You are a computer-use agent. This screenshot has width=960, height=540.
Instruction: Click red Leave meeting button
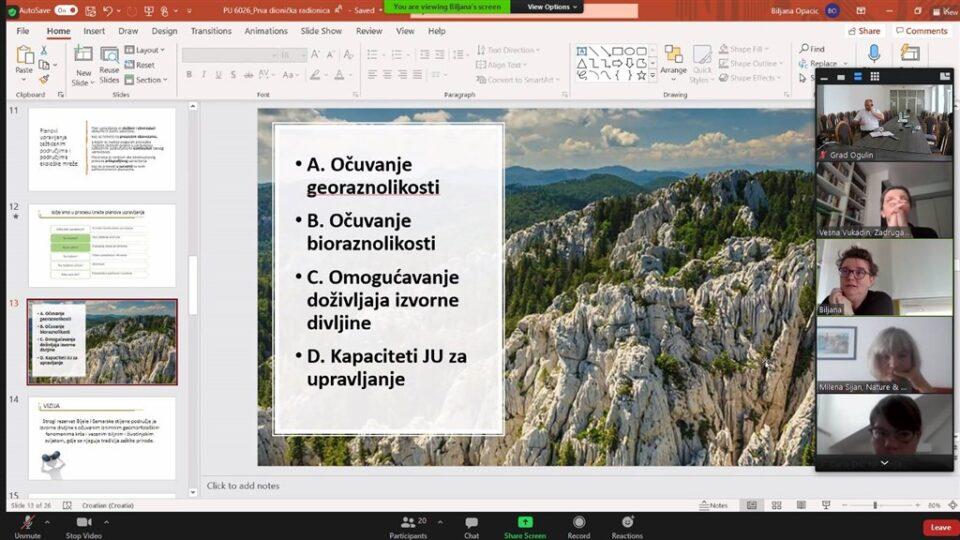click(940, 527)
